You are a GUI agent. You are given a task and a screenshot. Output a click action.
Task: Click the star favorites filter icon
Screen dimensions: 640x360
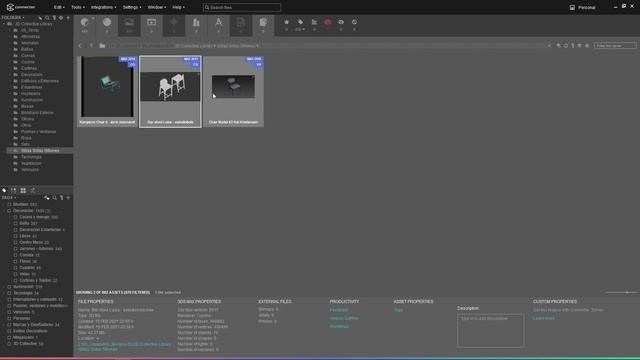point(287,22)
